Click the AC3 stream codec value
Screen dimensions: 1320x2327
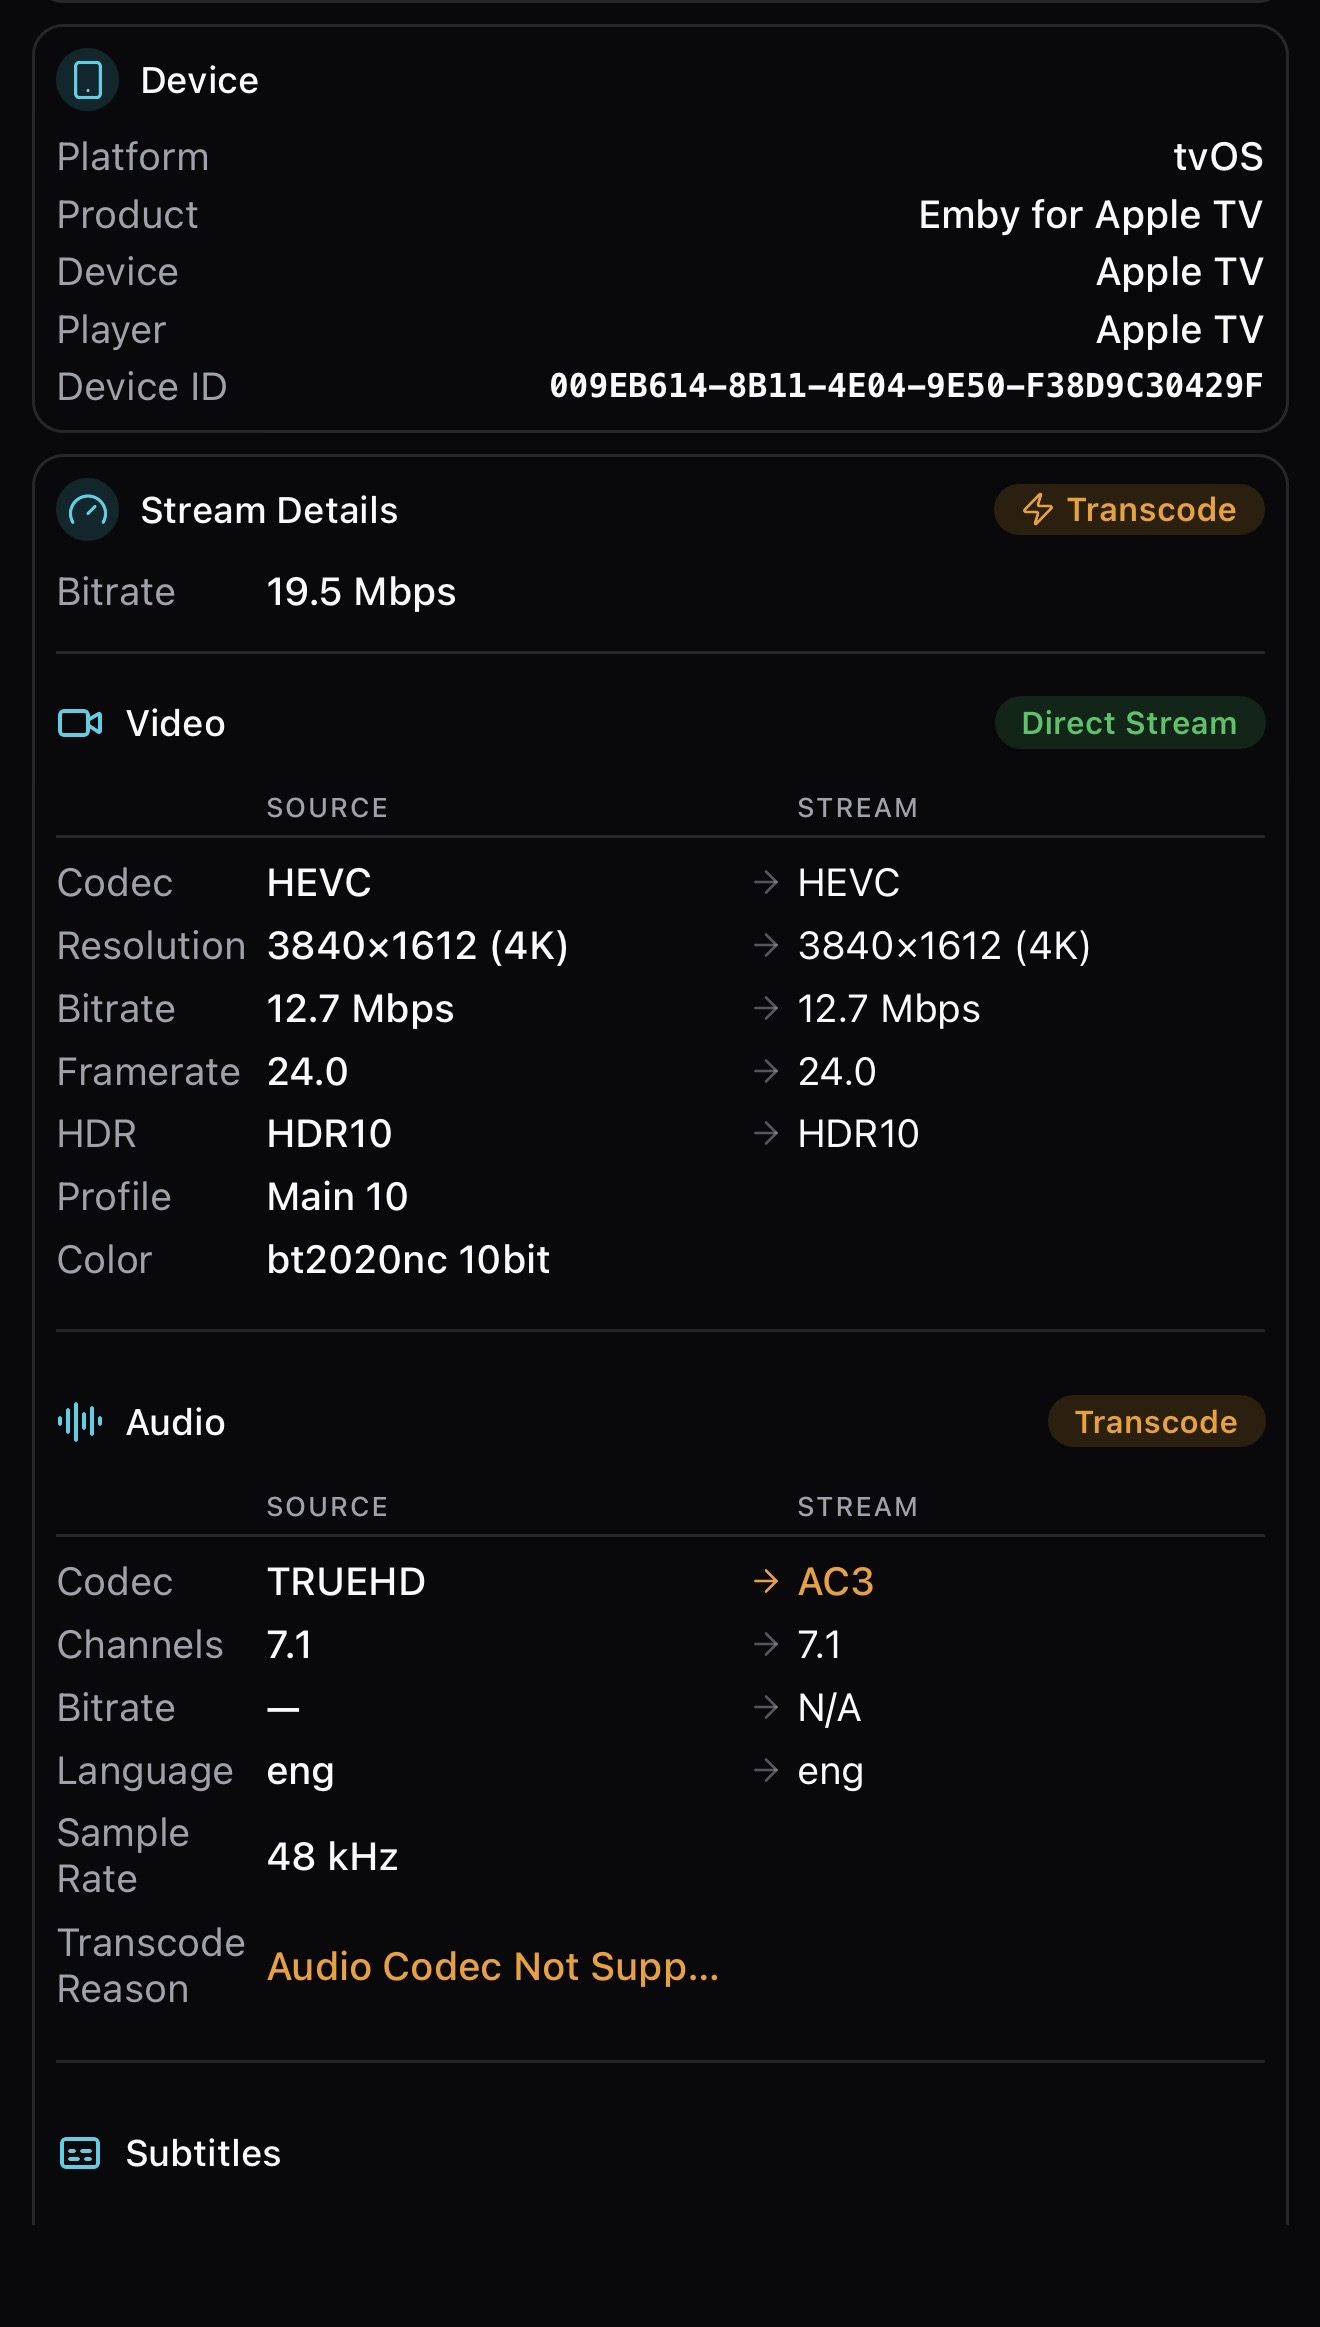(836, 1582)
